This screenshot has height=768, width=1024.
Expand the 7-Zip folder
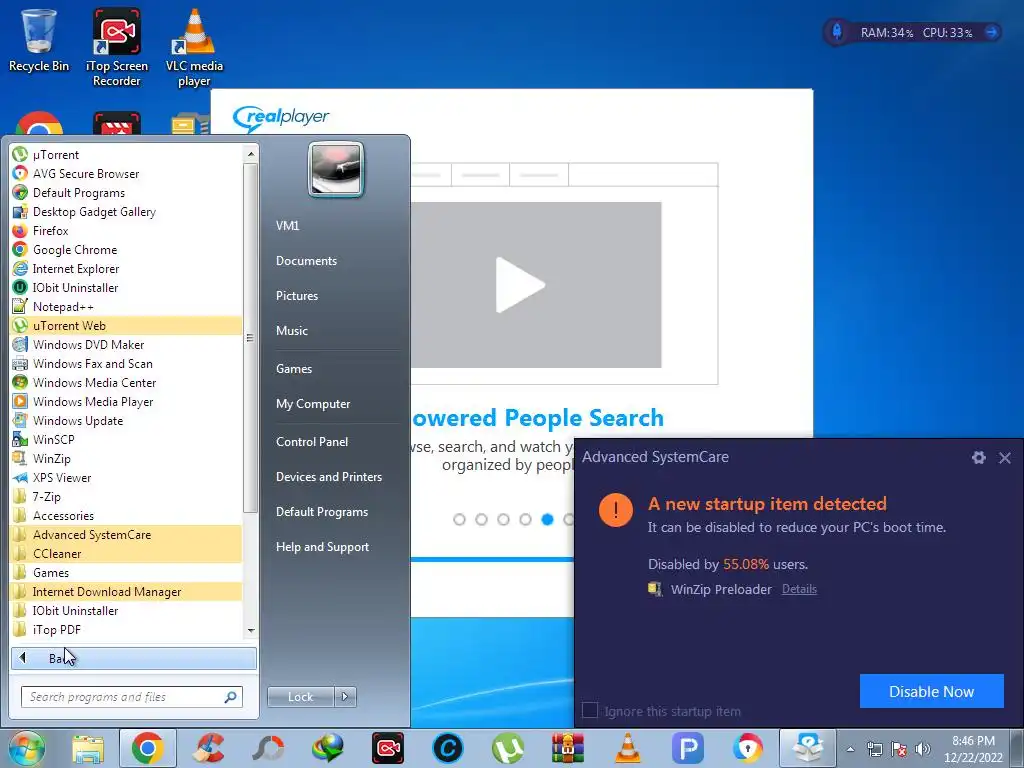point(126,496)
